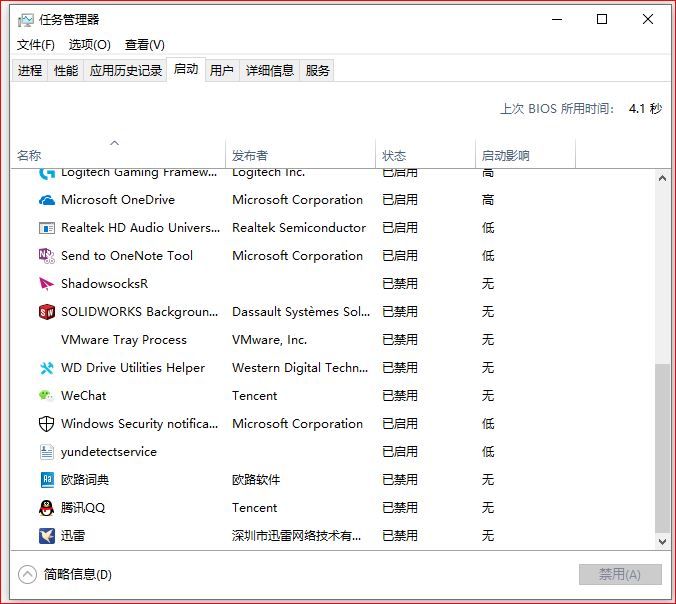
Task: Click publisher 欧路软件
Action: coord(256,480)
